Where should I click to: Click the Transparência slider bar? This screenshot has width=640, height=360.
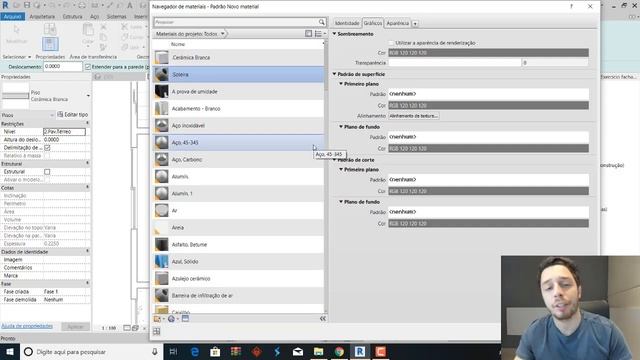(x=455, y=63)
